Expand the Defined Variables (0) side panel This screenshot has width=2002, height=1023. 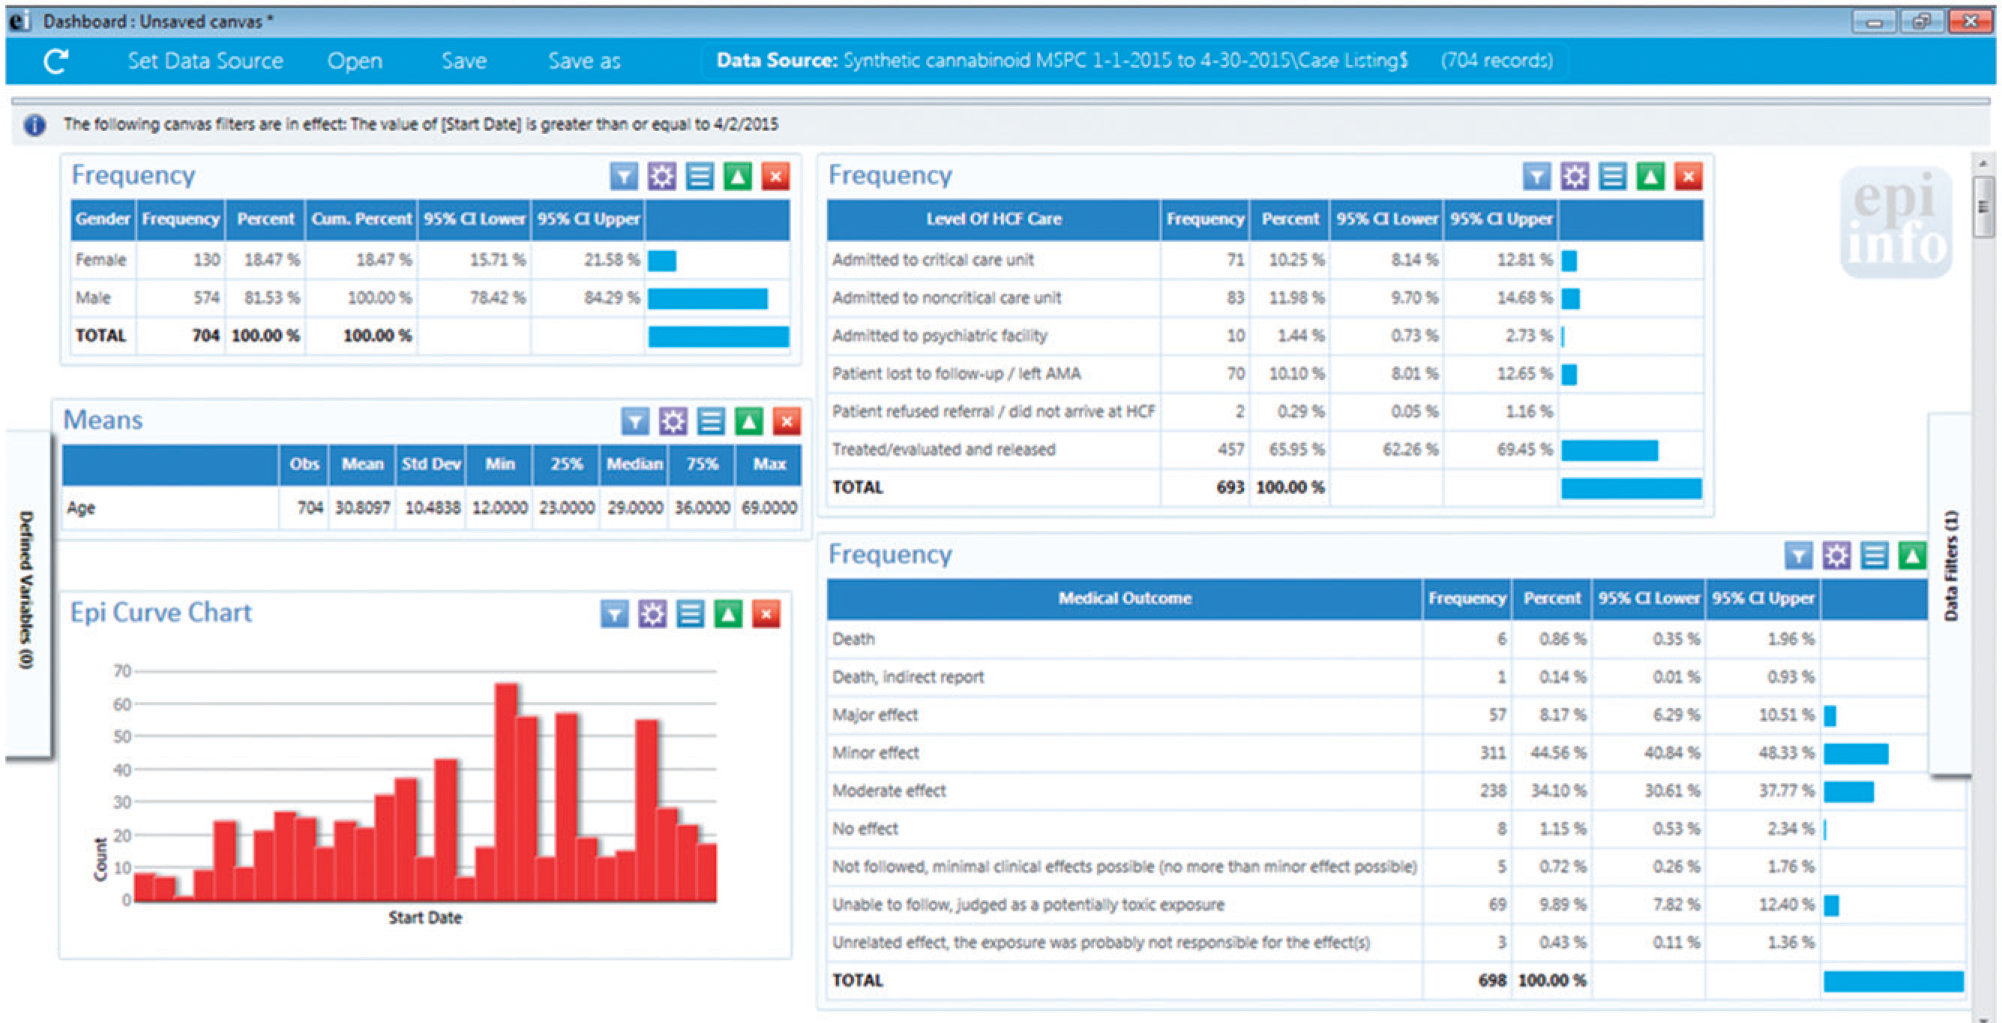tap(27, 590)
